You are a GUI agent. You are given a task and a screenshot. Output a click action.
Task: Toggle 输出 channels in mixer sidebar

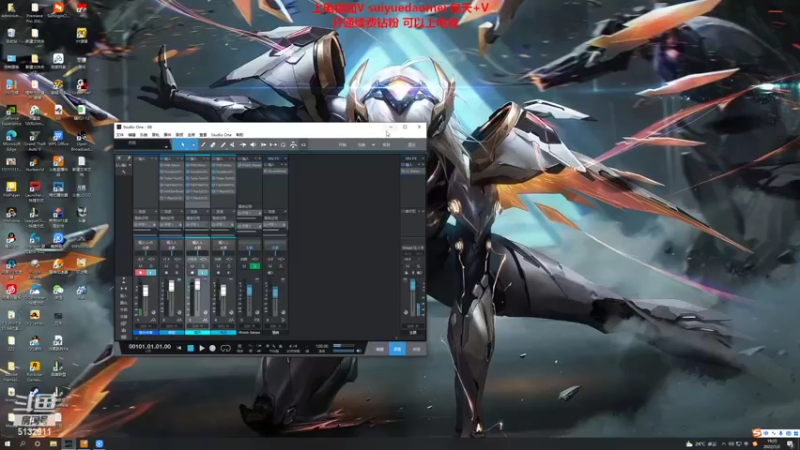pyautogui.click(x=123, y=303)
